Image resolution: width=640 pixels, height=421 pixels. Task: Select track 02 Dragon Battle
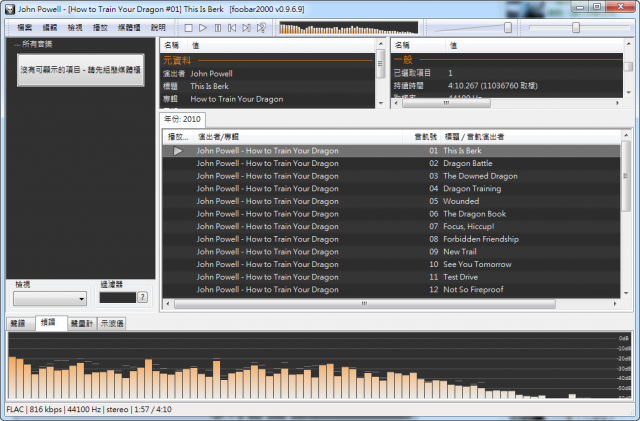pos(391,163)
